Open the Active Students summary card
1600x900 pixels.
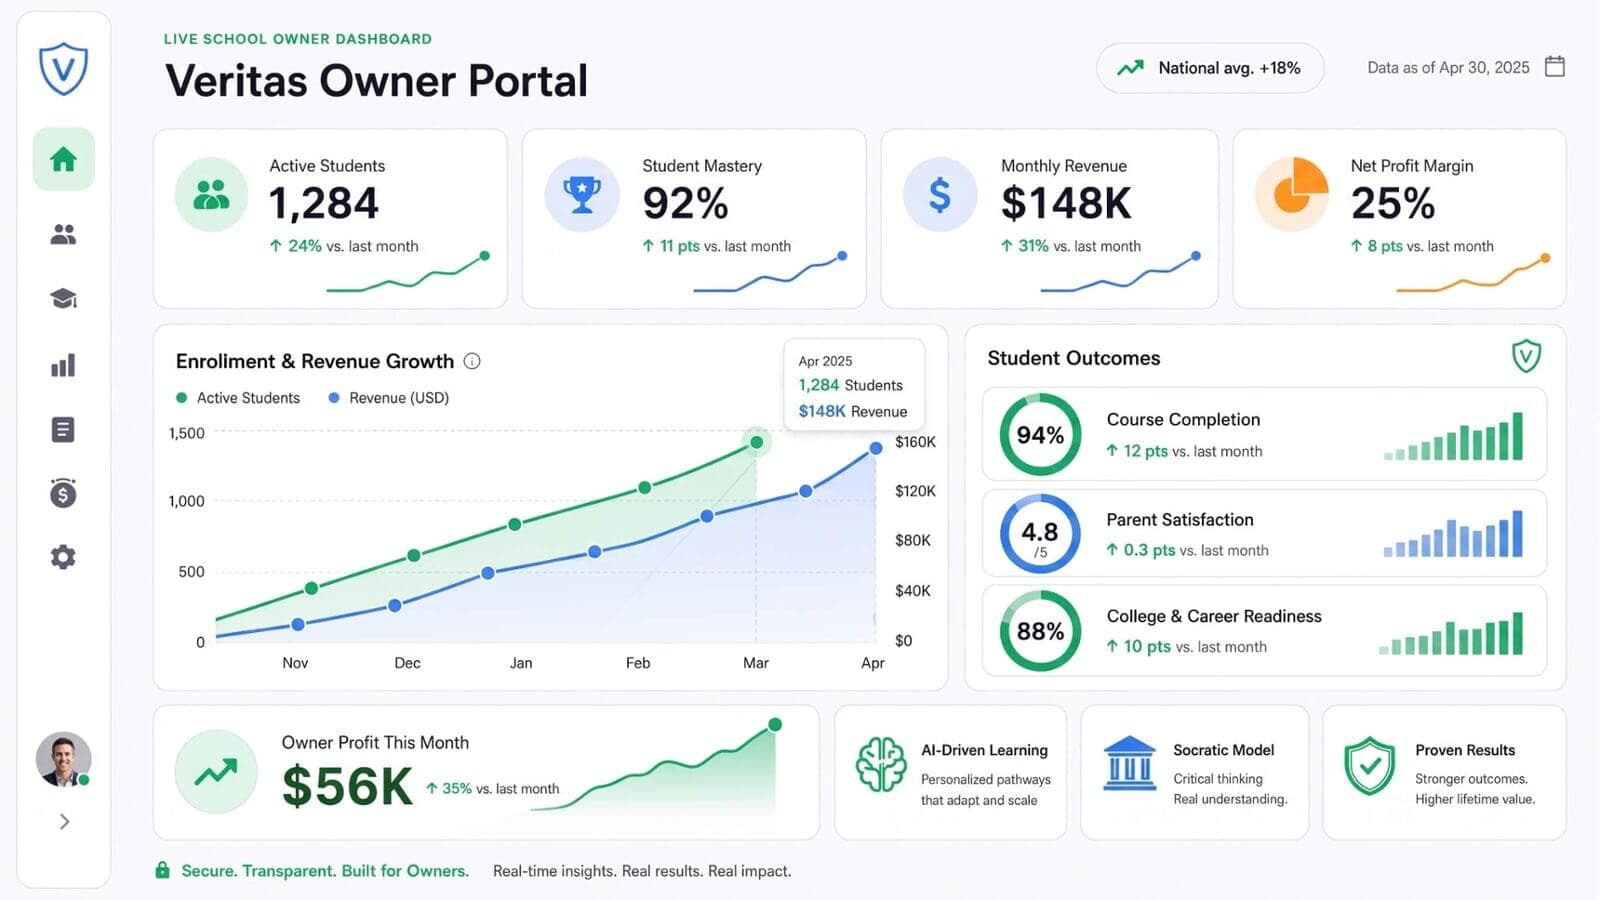(330, 218)
